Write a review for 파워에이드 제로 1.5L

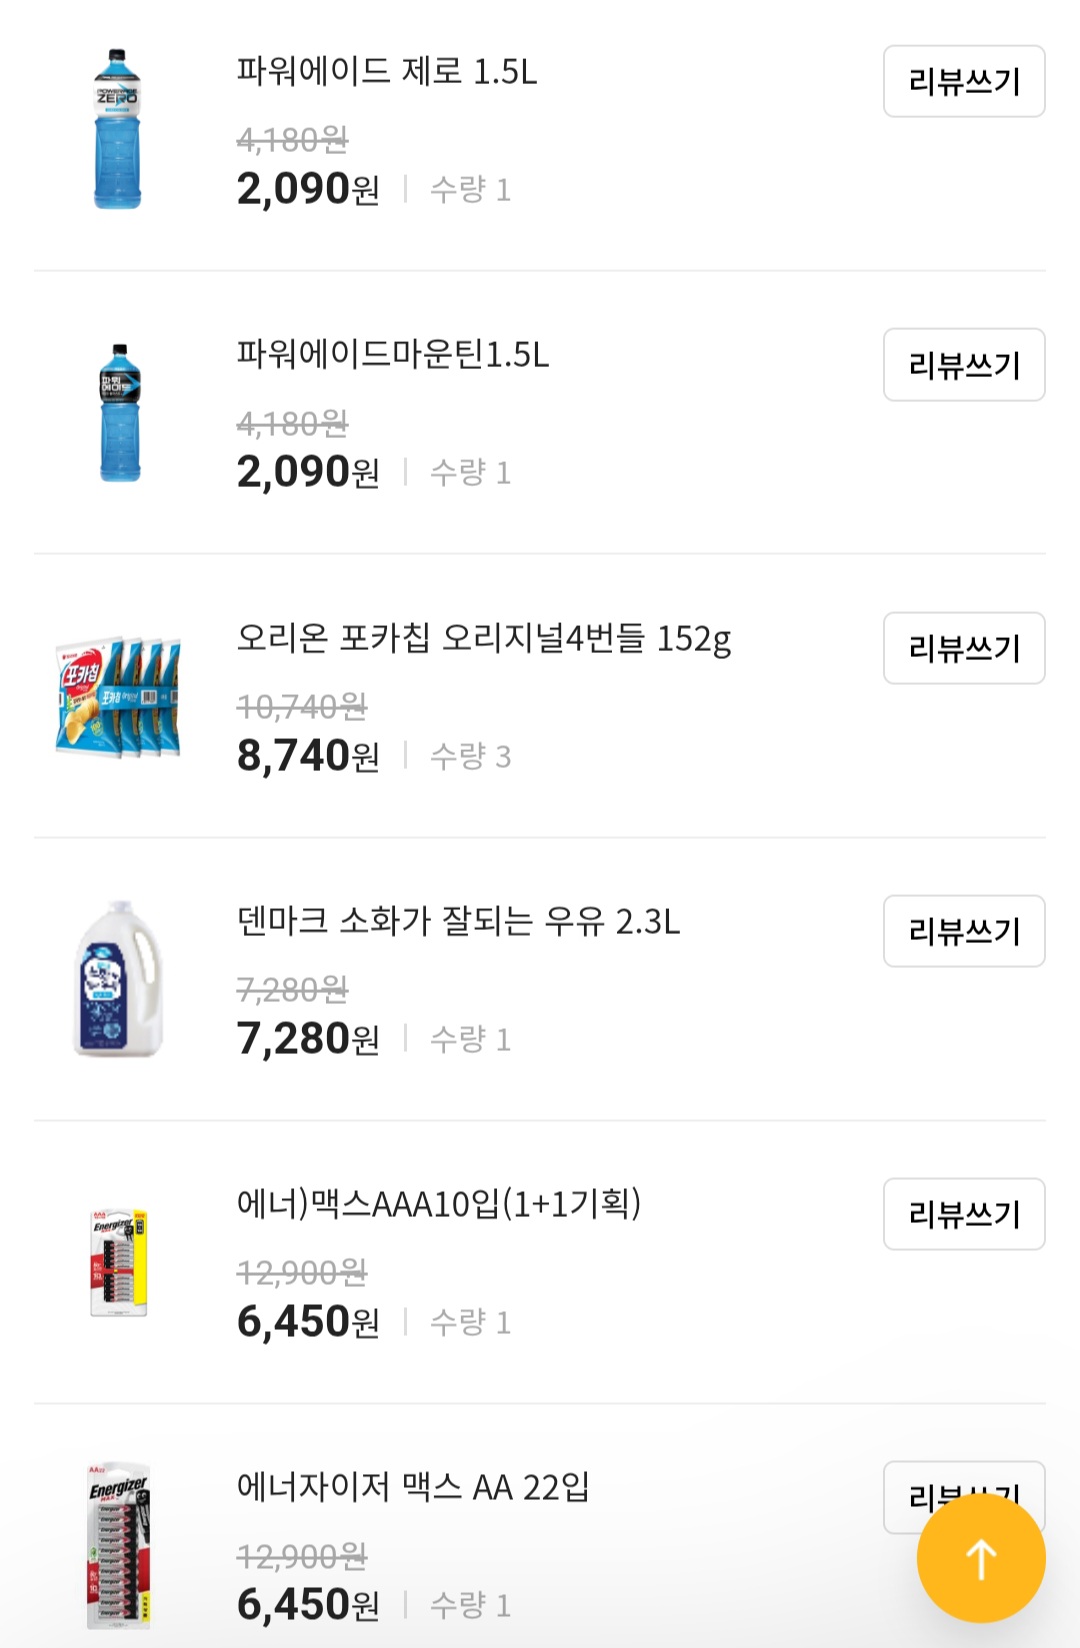[x=963, y=81]
